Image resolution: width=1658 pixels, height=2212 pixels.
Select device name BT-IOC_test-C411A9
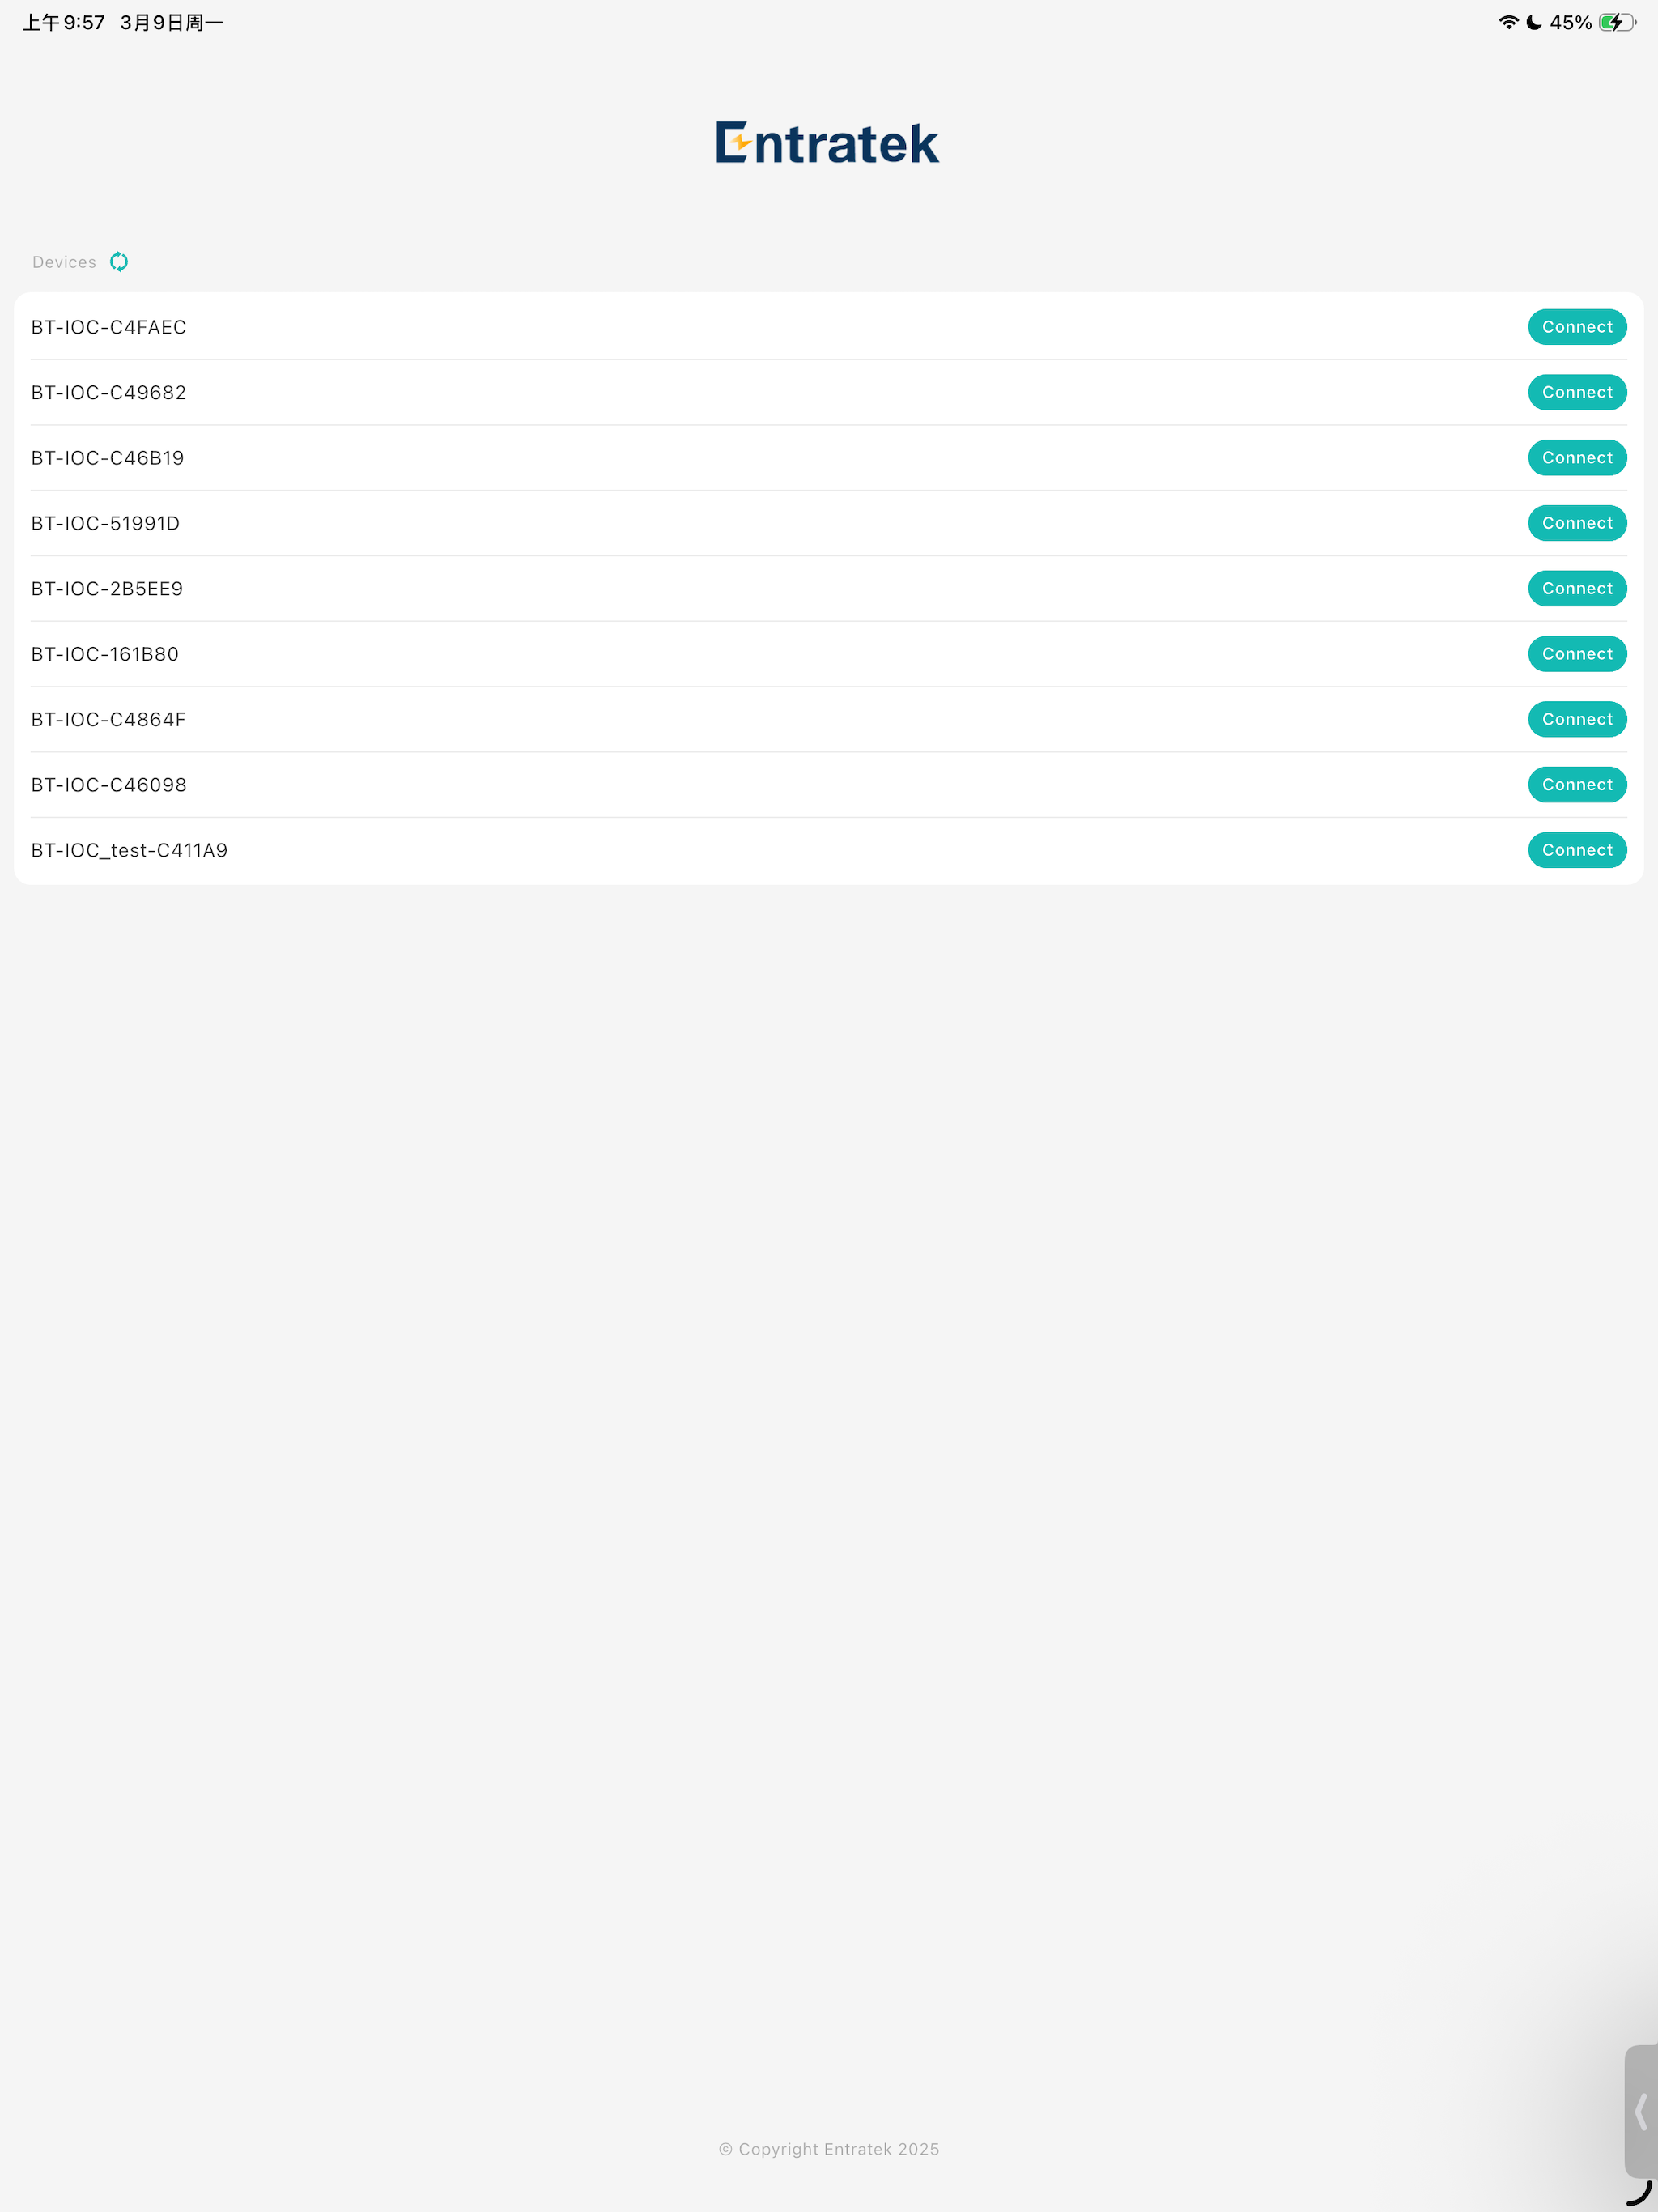coord(129,850)
